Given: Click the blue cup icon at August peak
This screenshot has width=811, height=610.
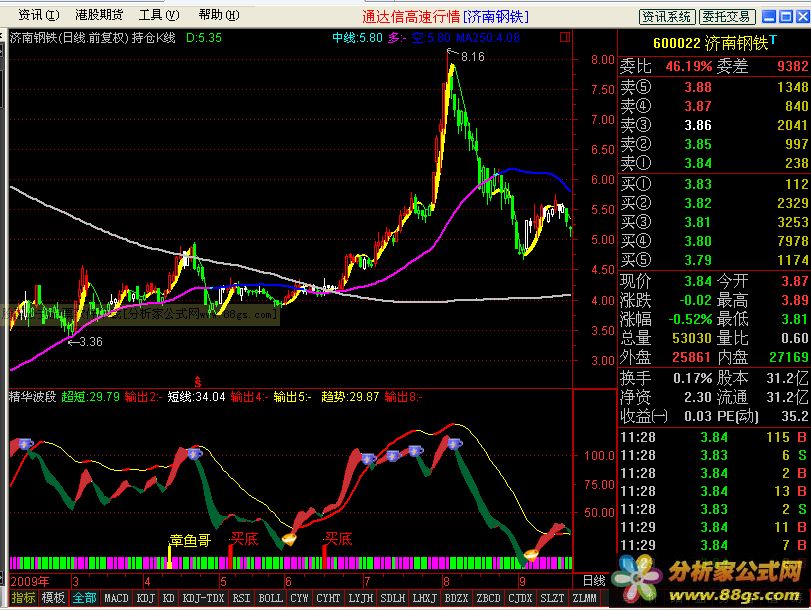Looking at the screenshot, I should point(455,443).
